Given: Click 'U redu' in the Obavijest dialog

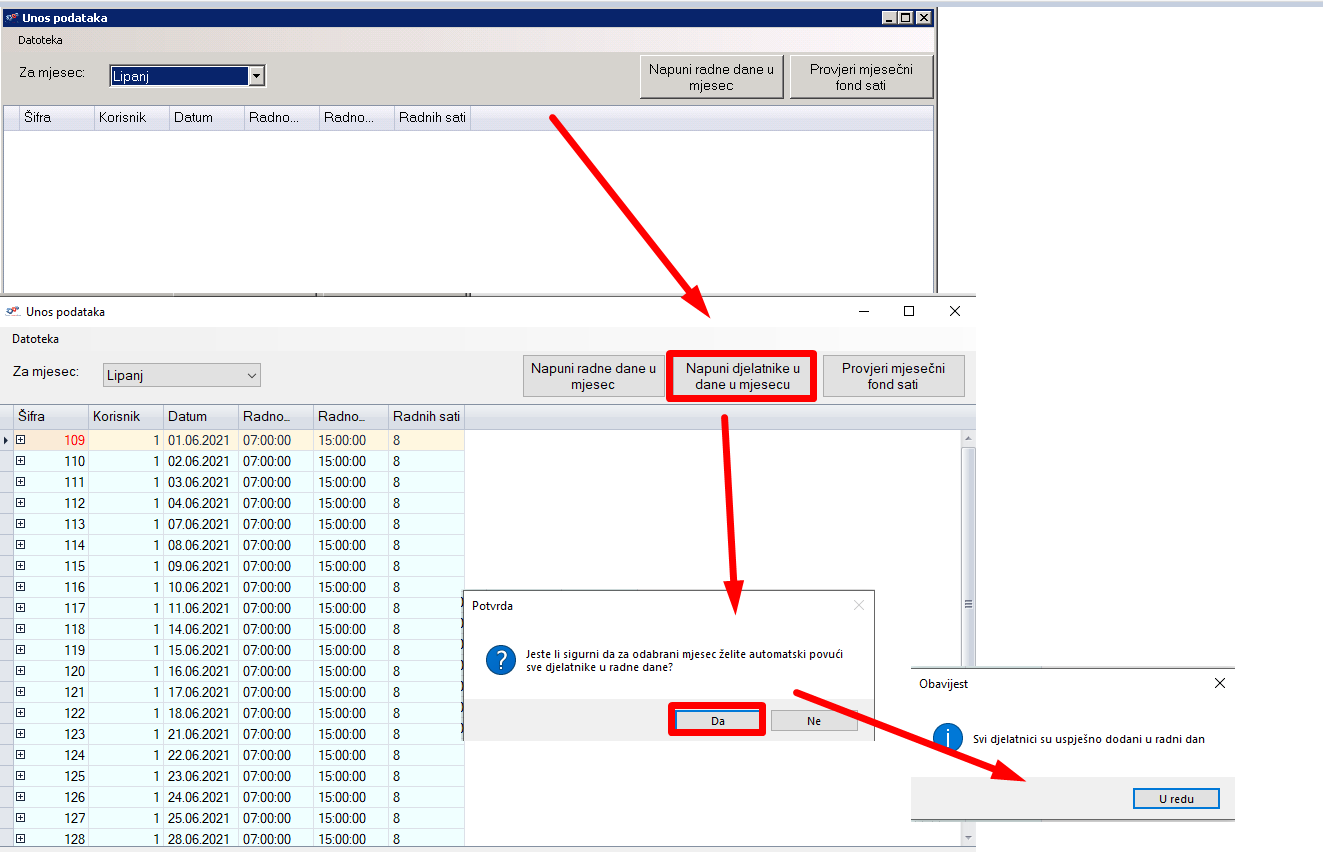Looking at the screenshot, I should point(1176,798).
